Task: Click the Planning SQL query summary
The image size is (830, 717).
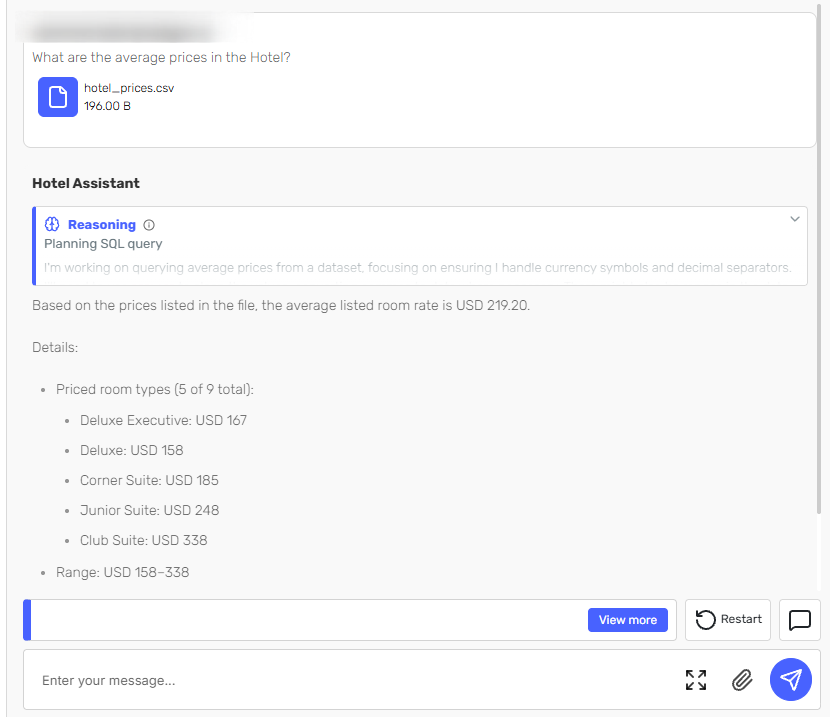Action: click(103, 244)
